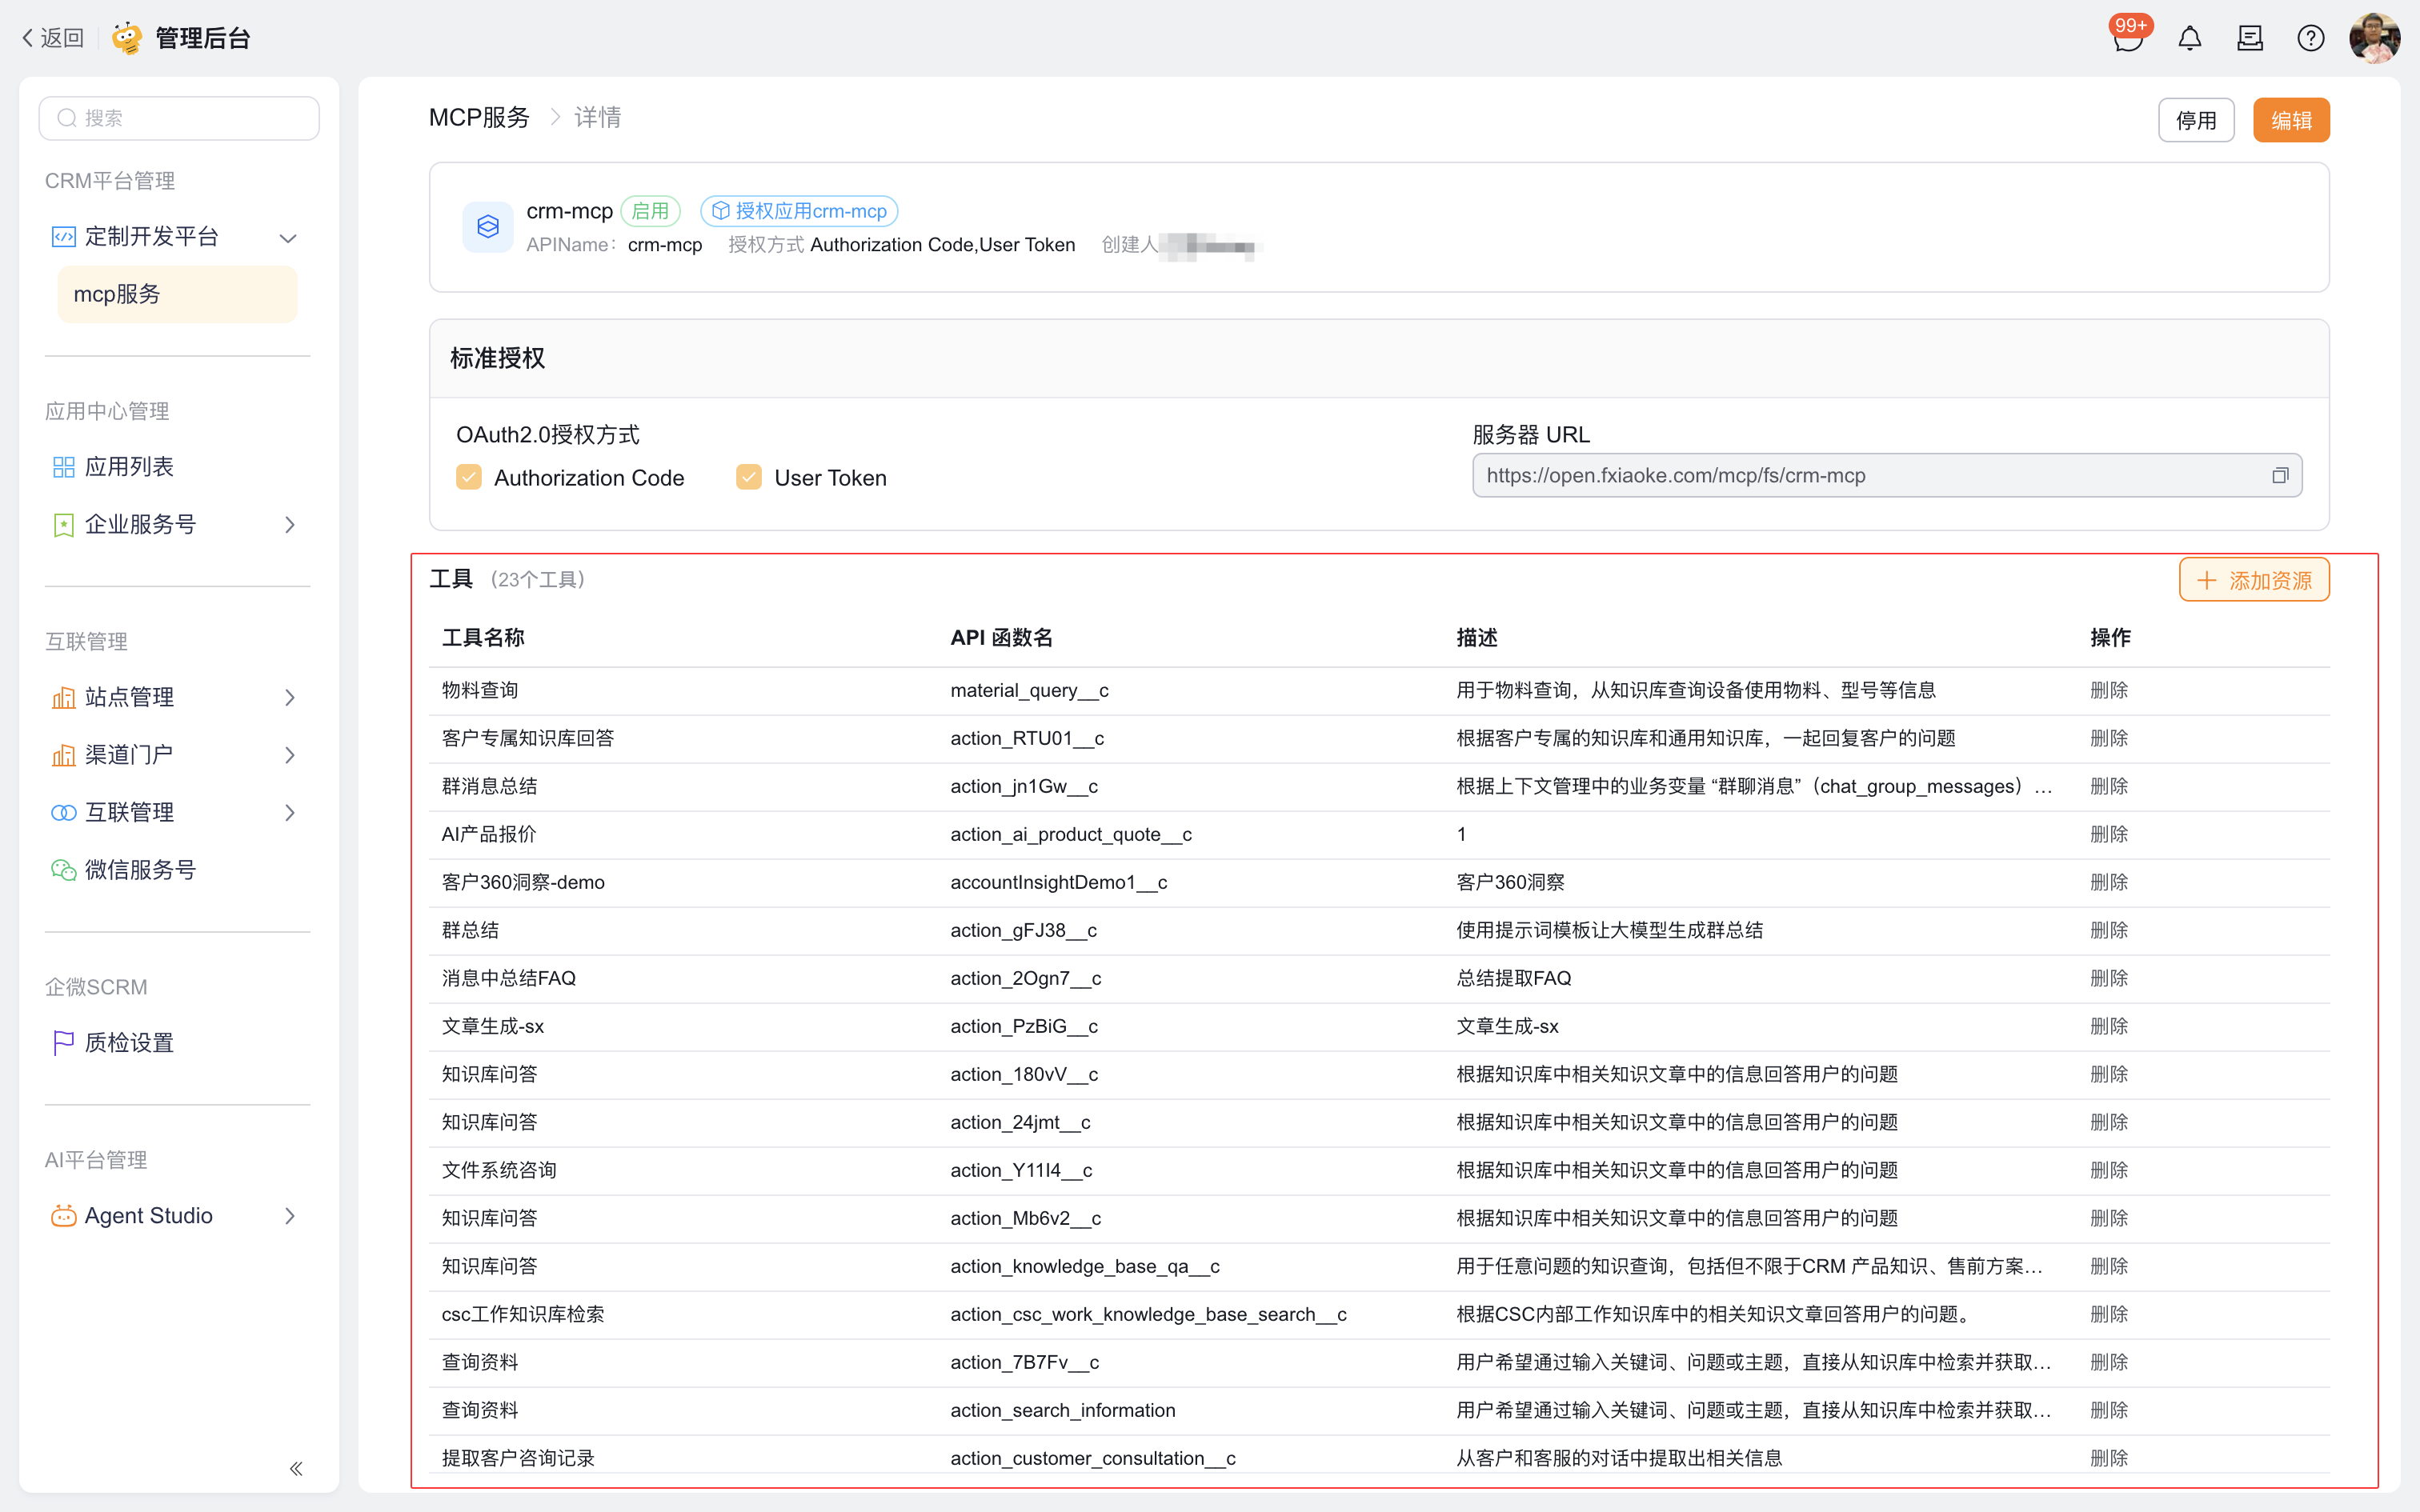Image resolution: width=2420 pixels, height=1512 pixels.
Task: Copy the server URL with copy icon
Action: pos(2279,476)
